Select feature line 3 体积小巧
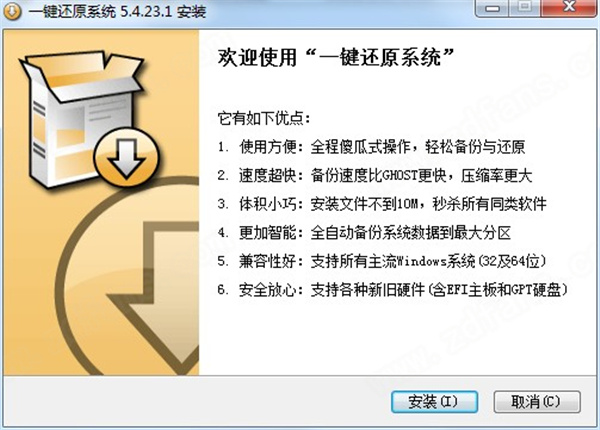The image size is (600, 430). (382, 204)
